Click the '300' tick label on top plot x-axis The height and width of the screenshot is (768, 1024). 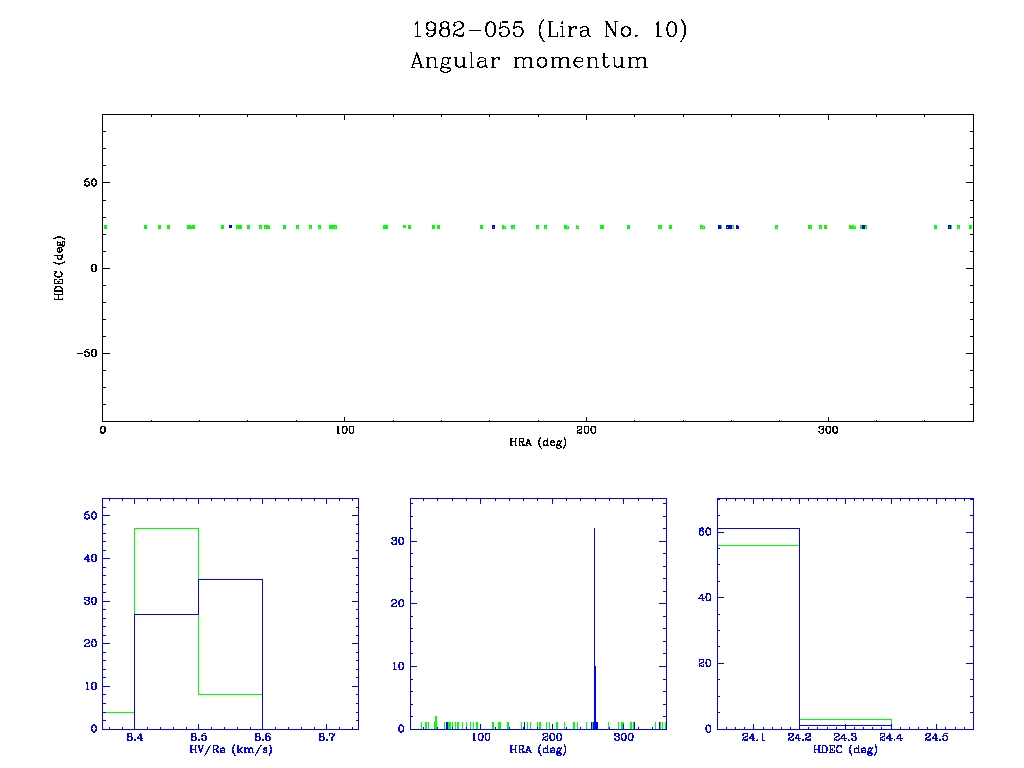[x=827, y=430]
